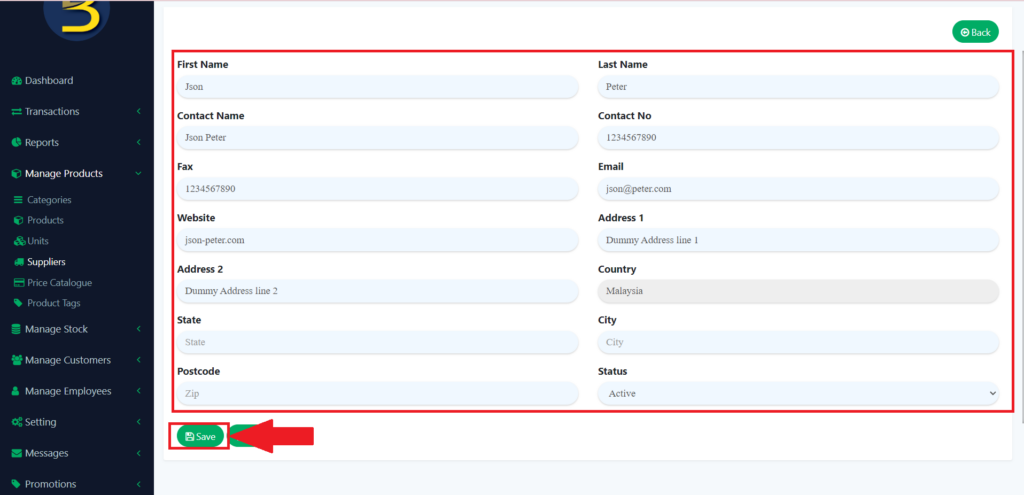Select the Postcode input box
The width and height of the screenshot is (1024, 495).
click(377, 394)
